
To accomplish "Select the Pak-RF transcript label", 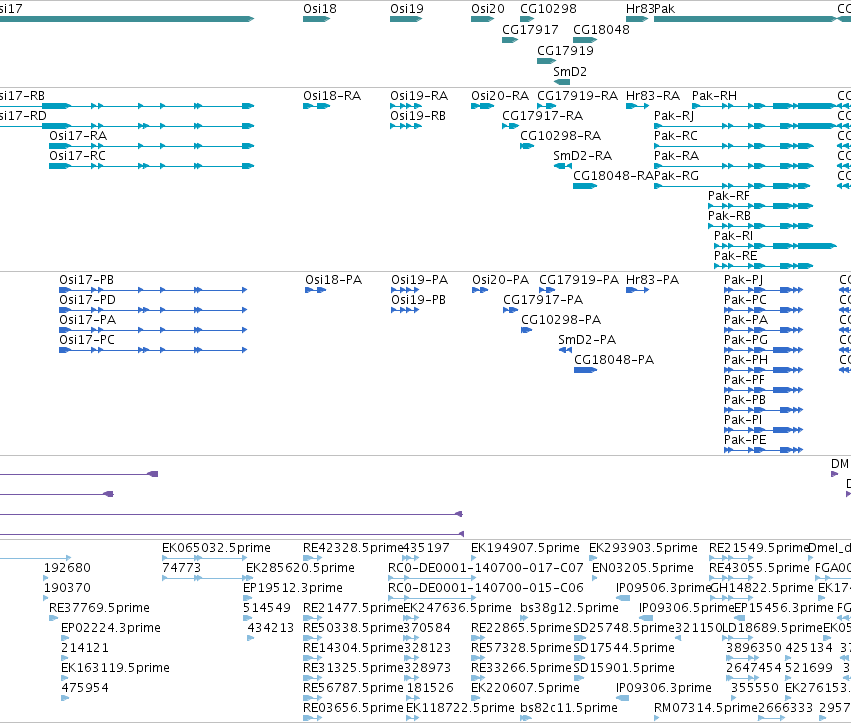I will (729, 196).
